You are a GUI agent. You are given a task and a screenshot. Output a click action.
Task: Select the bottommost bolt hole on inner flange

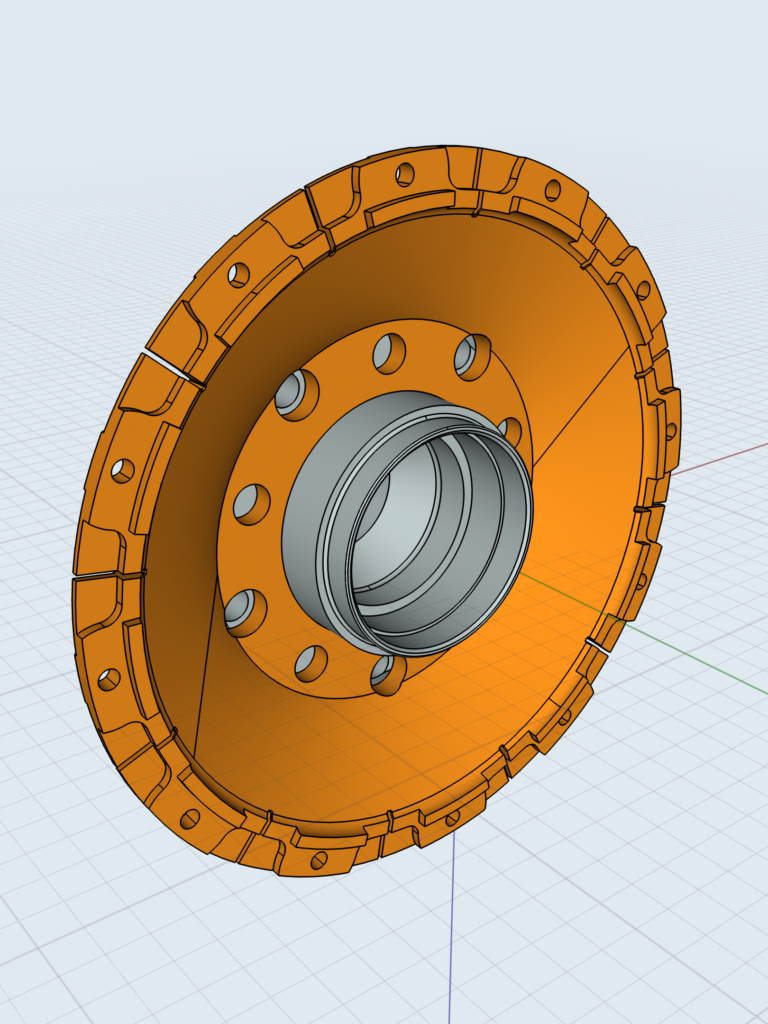coord(386,674)
